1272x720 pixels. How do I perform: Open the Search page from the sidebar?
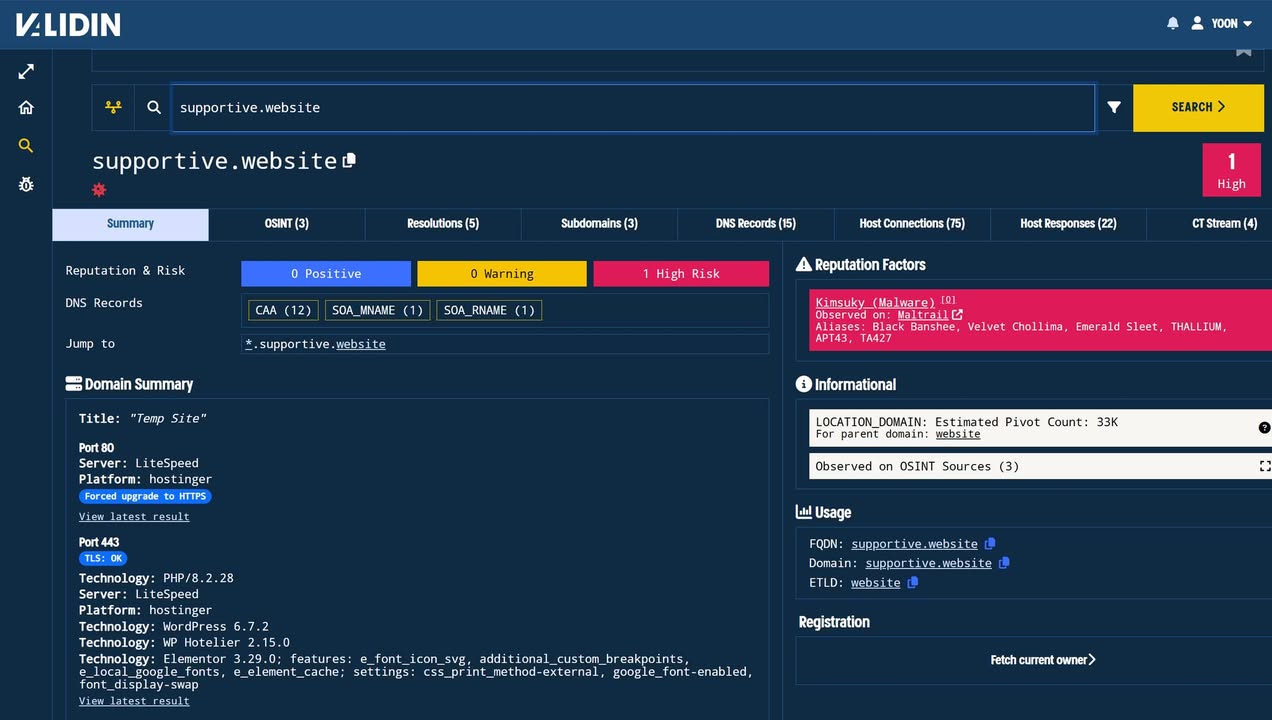click(25, 145)
